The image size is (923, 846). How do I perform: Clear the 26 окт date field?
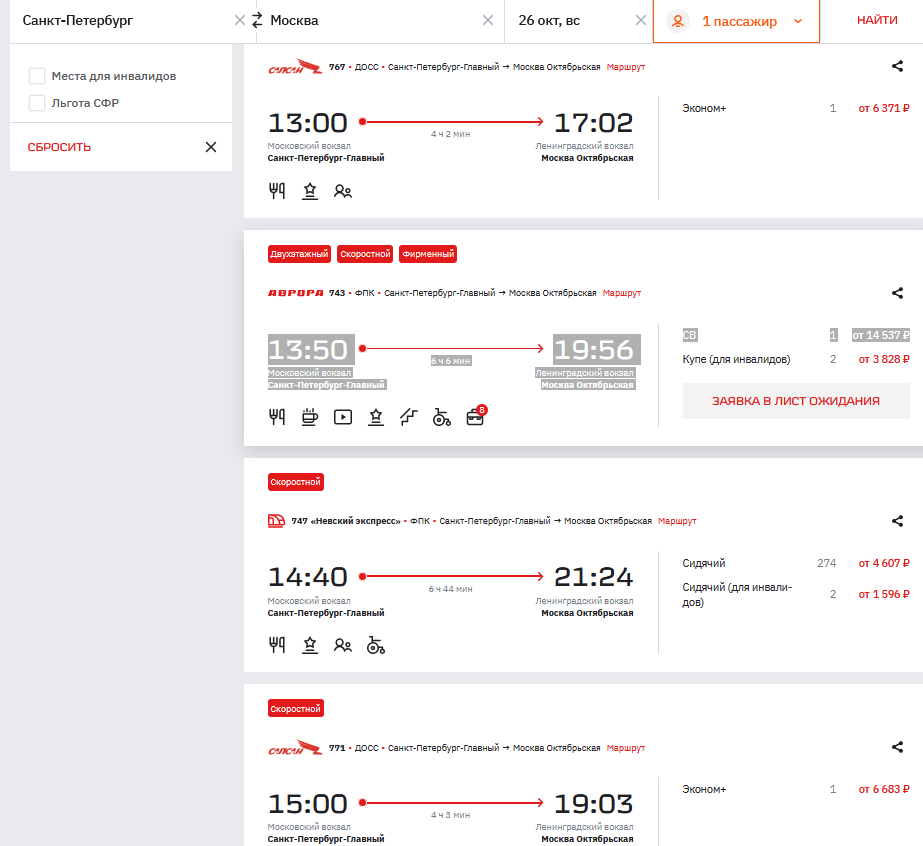[x=640, y=20]
